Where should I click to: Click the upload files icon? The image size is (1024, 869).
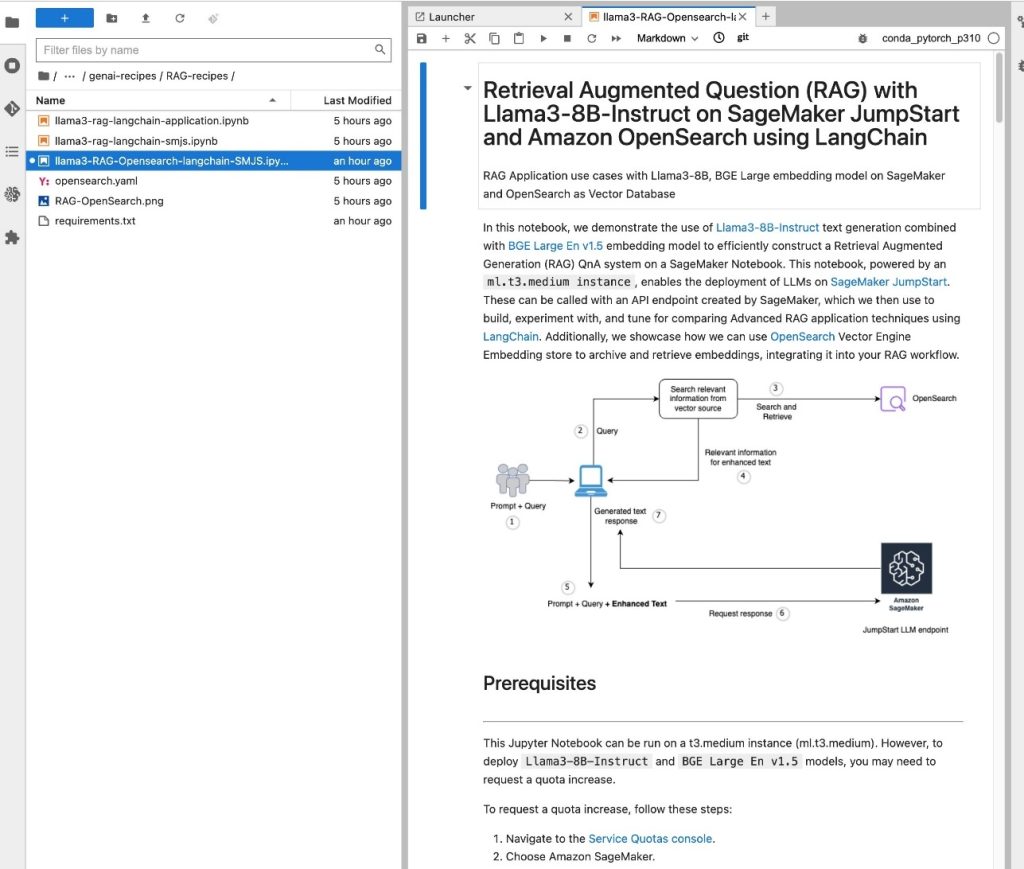(146, 18)
